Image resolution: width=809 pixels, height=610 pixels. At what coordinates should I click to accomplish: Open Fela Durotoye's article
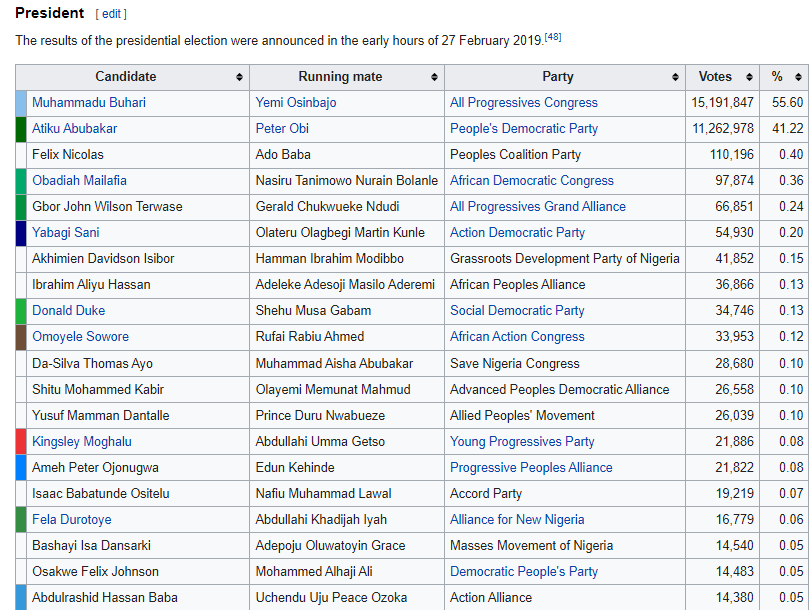(72, 519)
